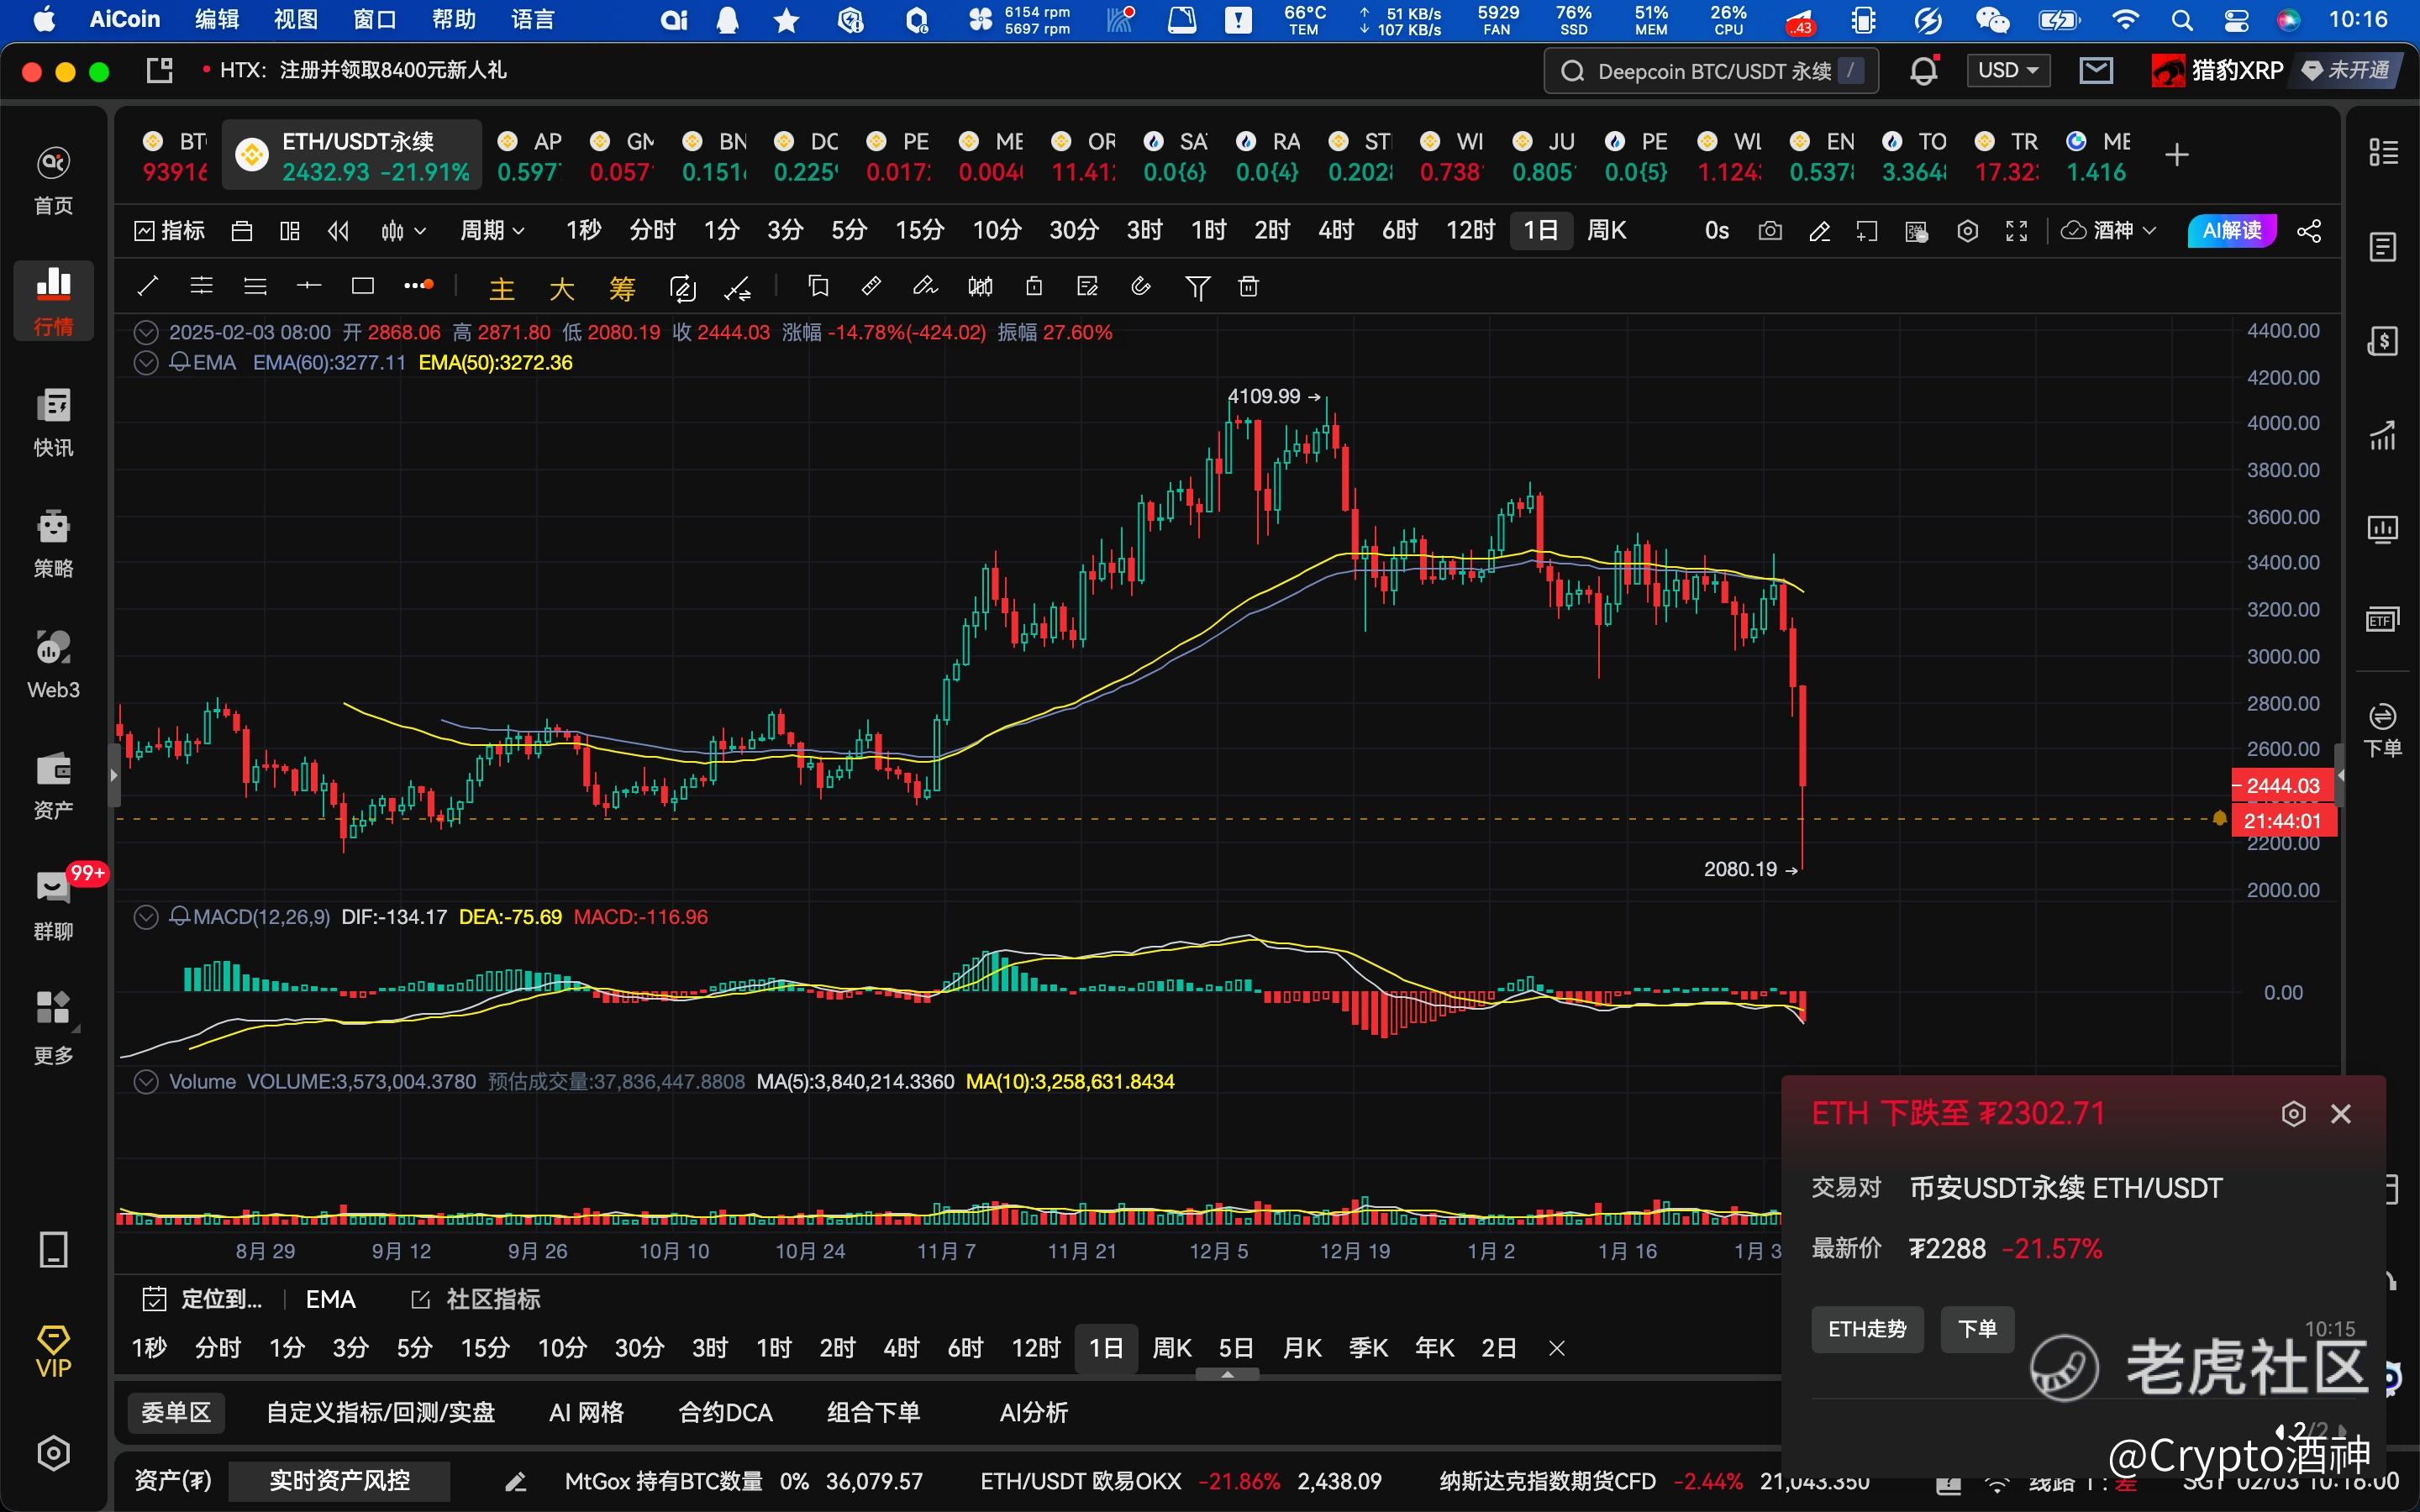Click the screenshot camera icon
Screen dimensions: 2420x1512
(x=1769, y=231)
